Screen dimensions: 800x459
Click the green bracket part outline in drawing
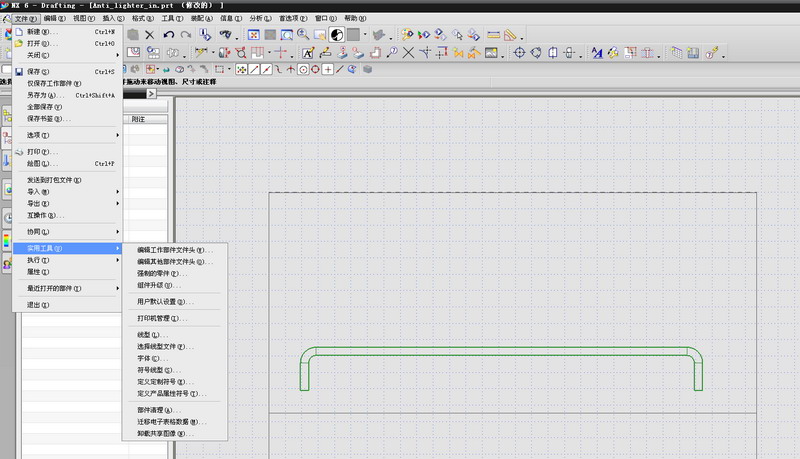[x=501, y=351]
